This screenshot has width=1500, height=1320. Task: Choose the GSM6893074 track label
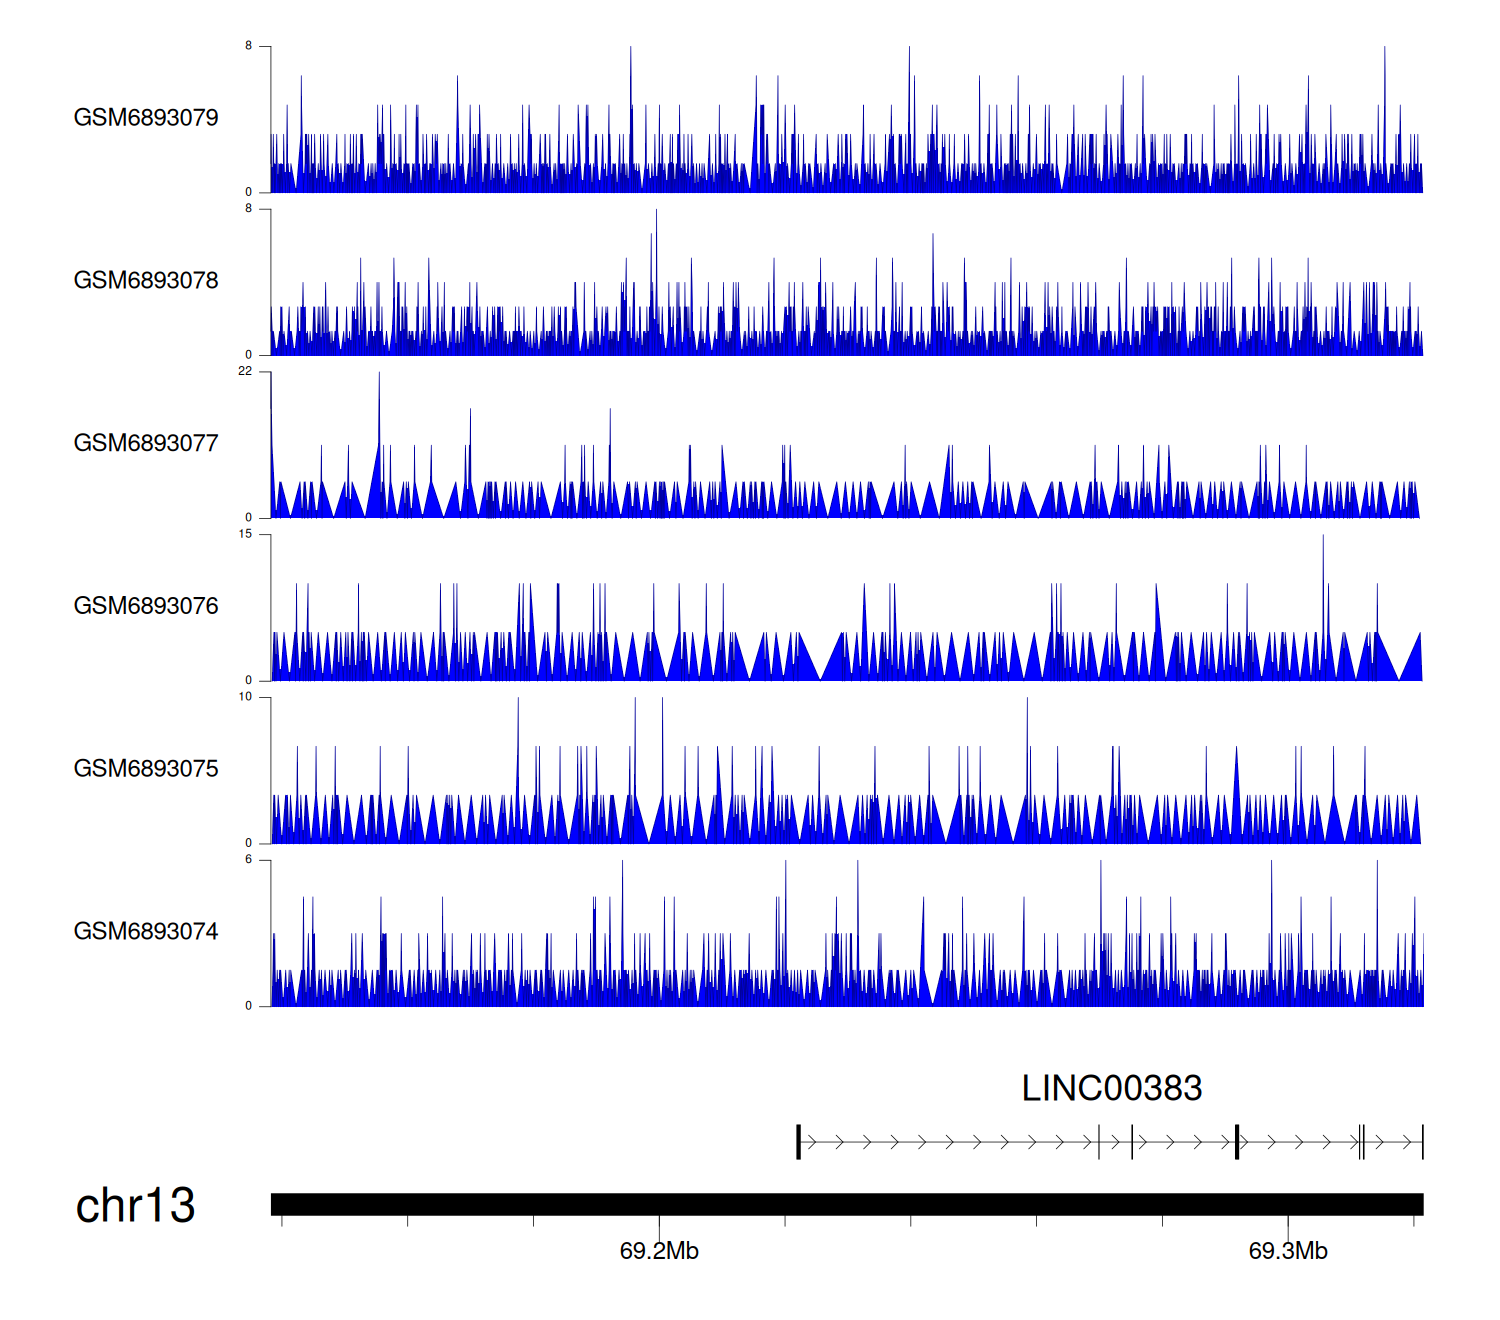pyautogui.click(x=146, y=932)
